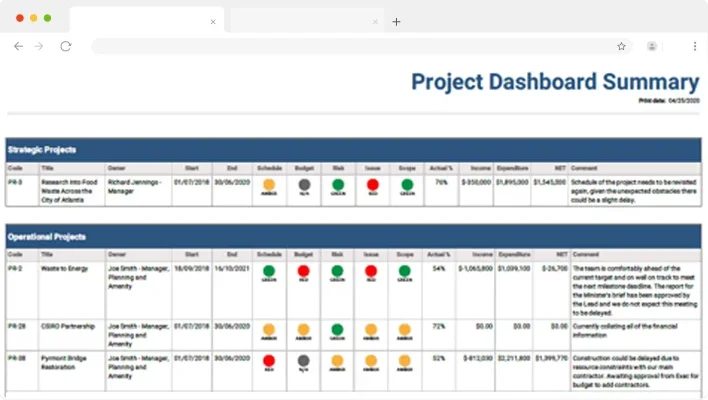Close the first browser tab
Screen dimensions: 708x400
click(x=212, y=21)
